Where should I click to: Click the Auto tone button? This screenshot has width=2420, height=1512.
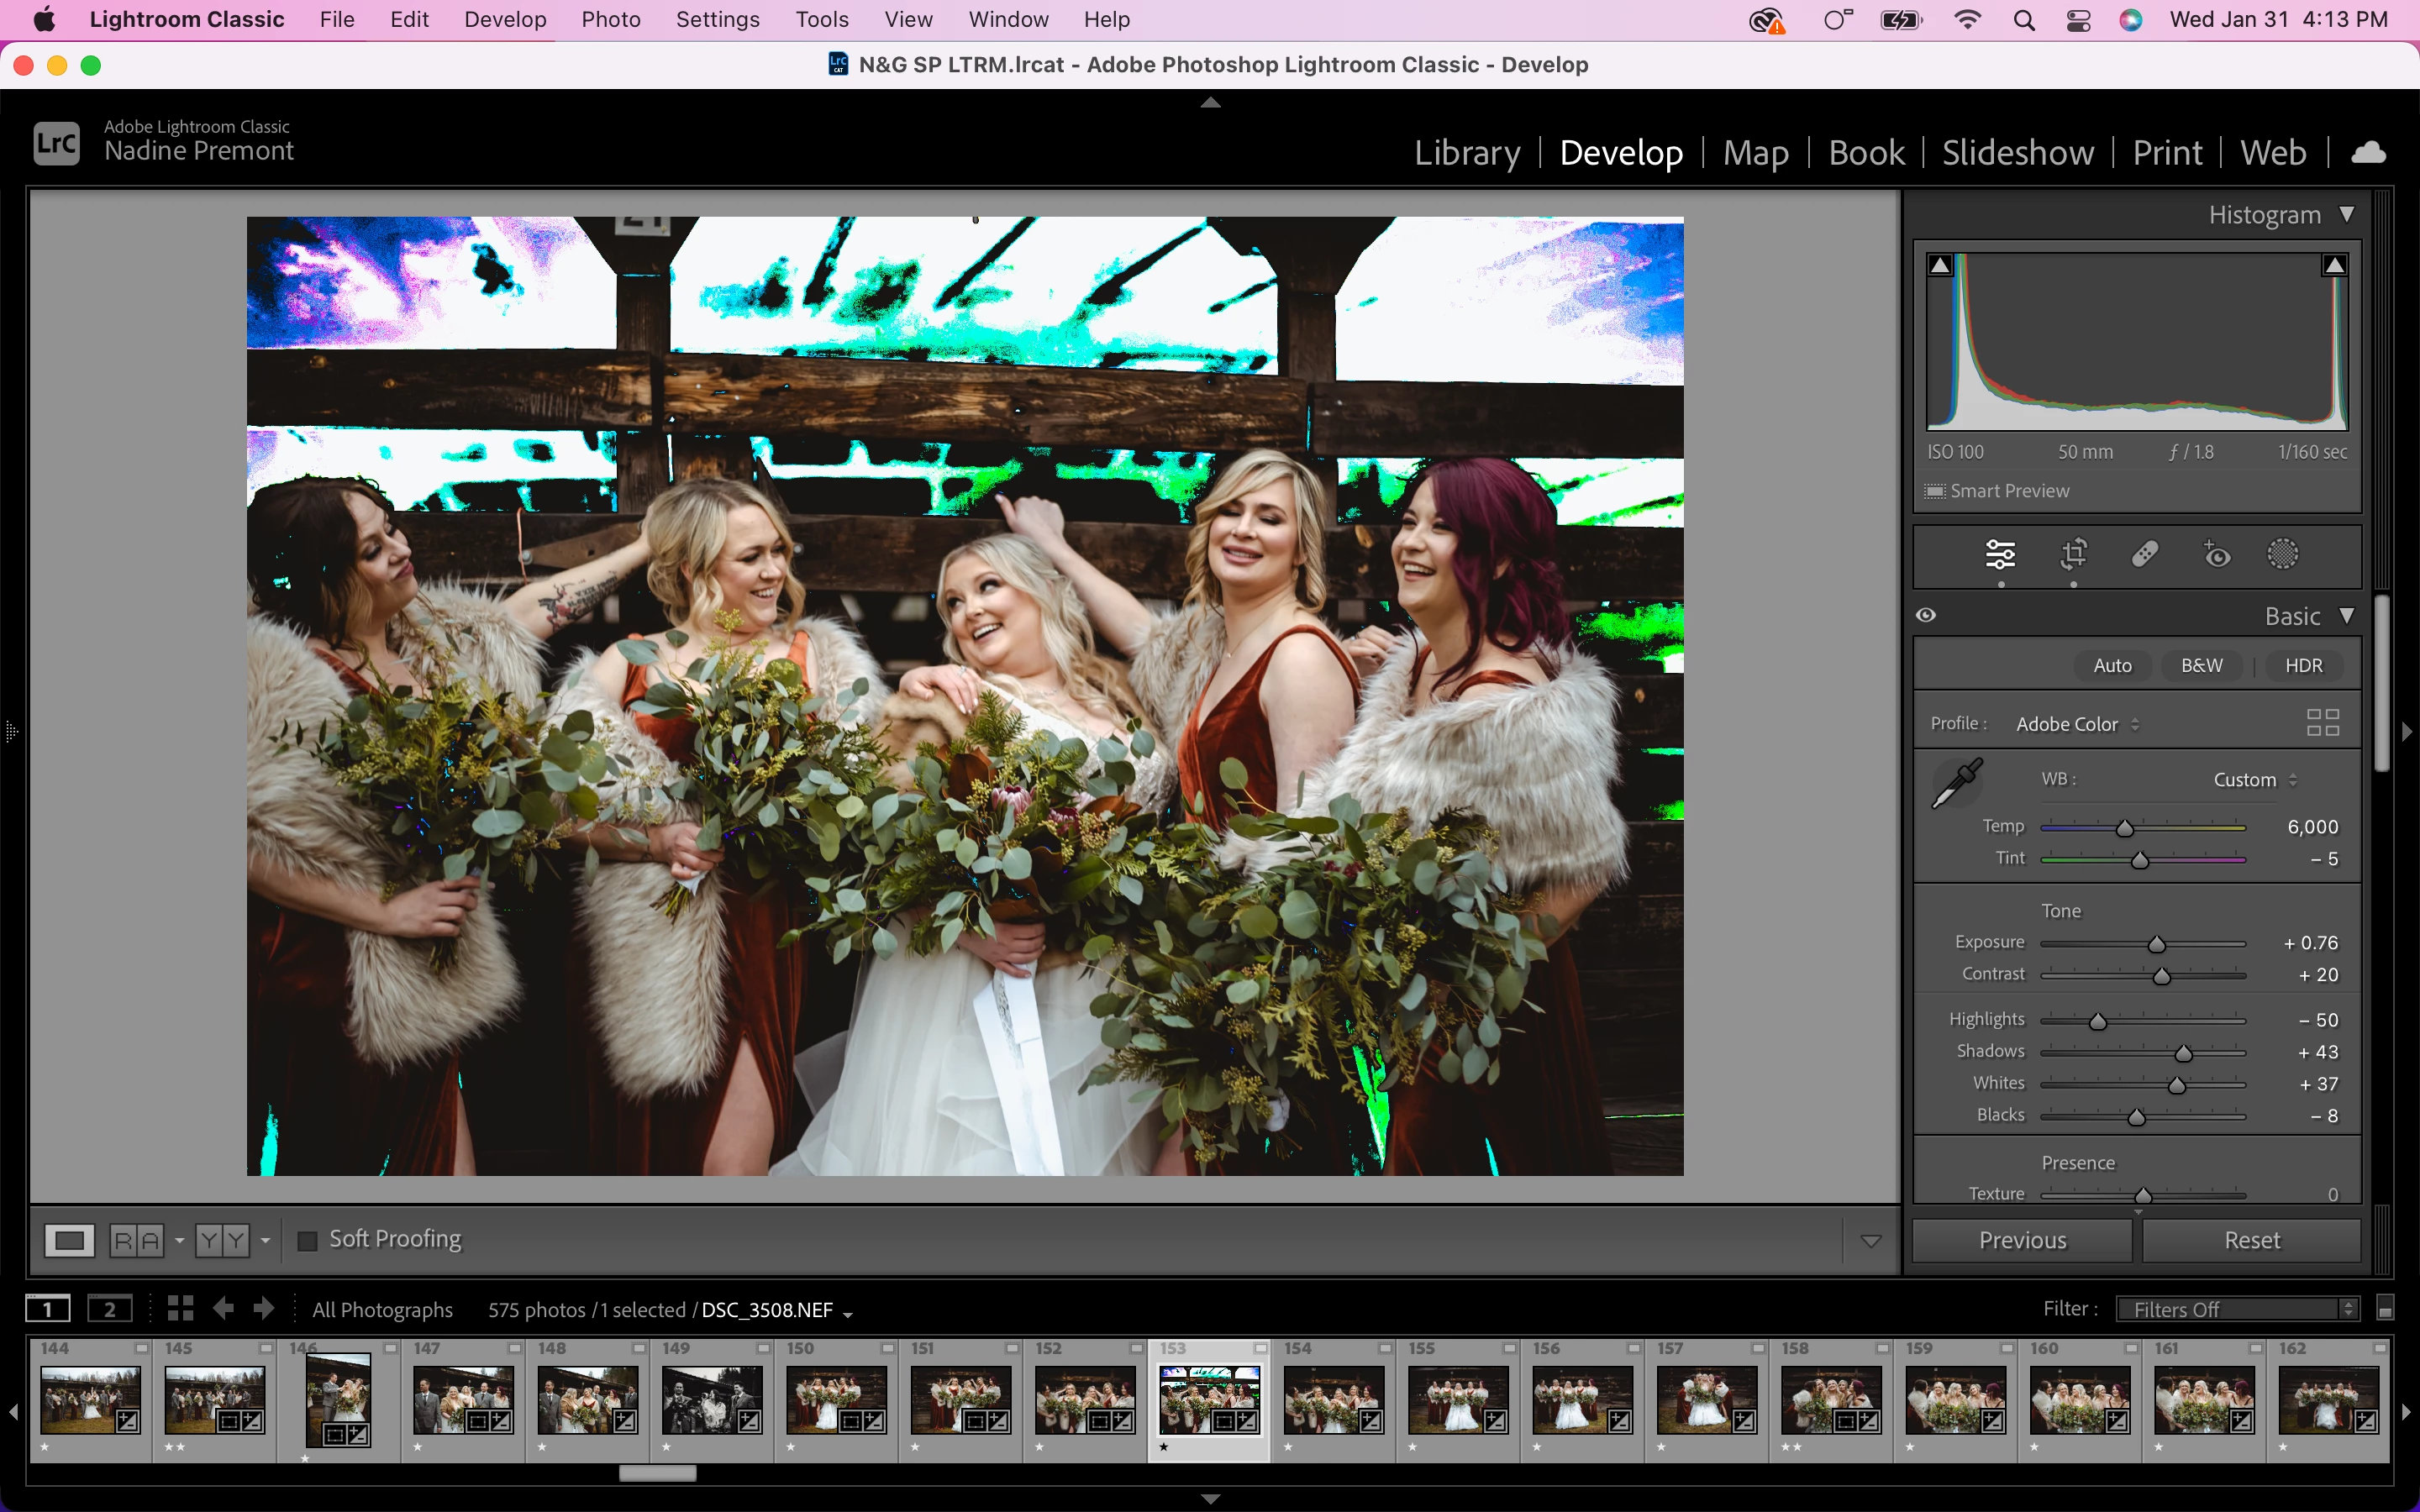(2112, 665)
